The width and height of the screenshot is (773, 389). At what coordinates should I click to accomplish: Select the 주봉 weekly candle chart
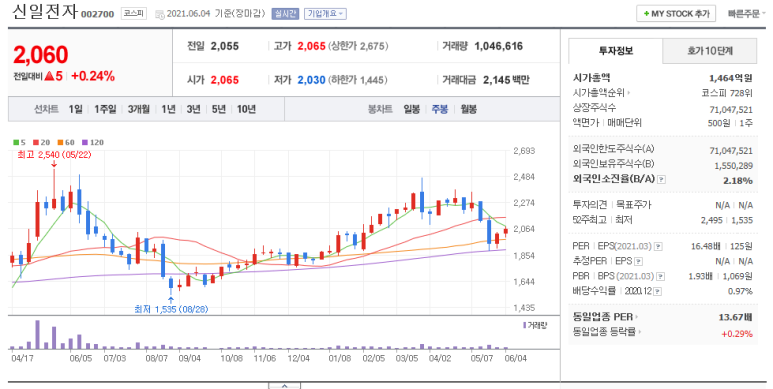440,109
